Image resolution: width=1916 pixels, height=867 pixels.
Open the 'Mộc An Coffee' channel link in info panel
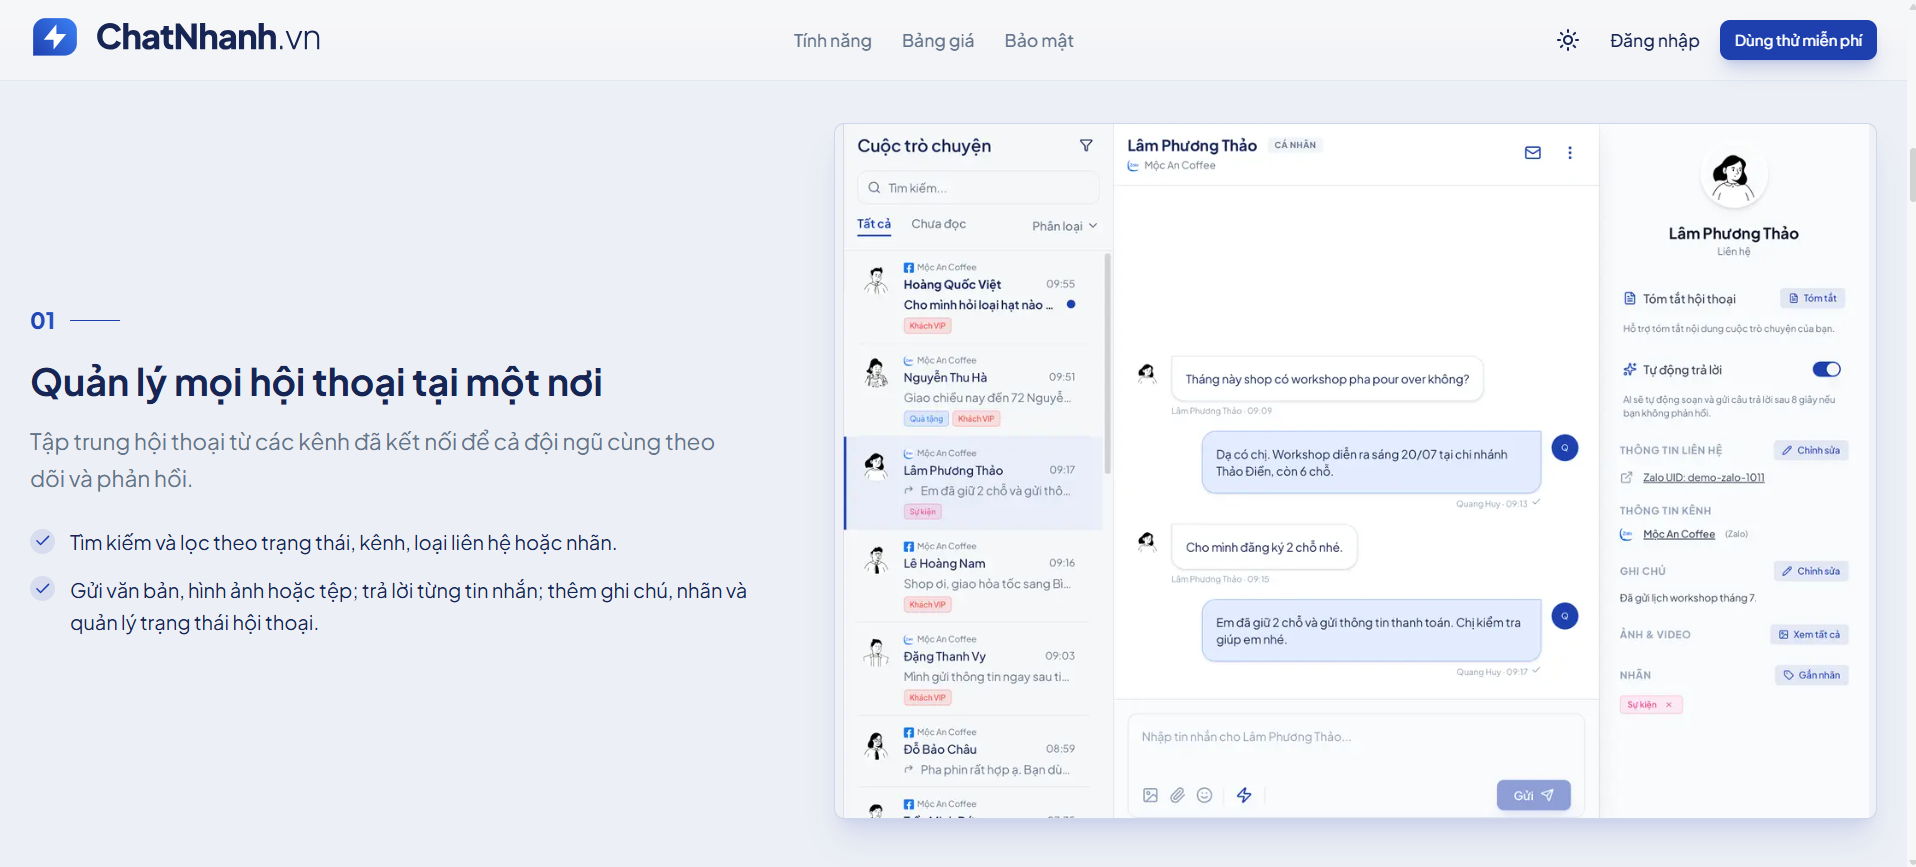1679,535
